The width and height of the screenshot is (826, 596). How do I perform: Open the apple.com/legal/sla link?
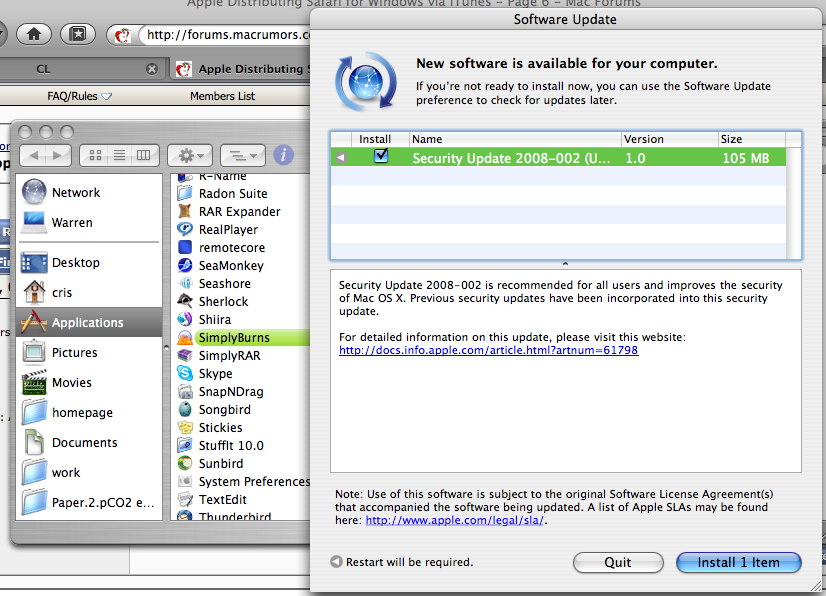click(x=455, y=520)
